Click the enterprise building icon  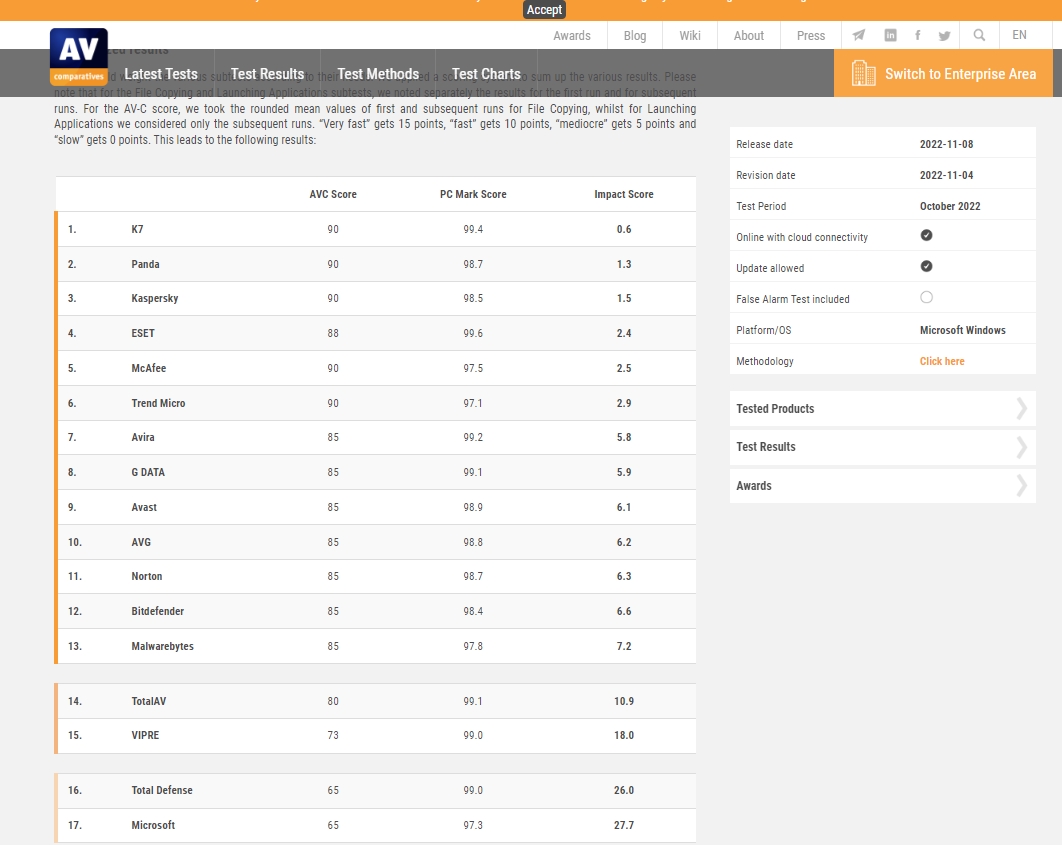863,73
